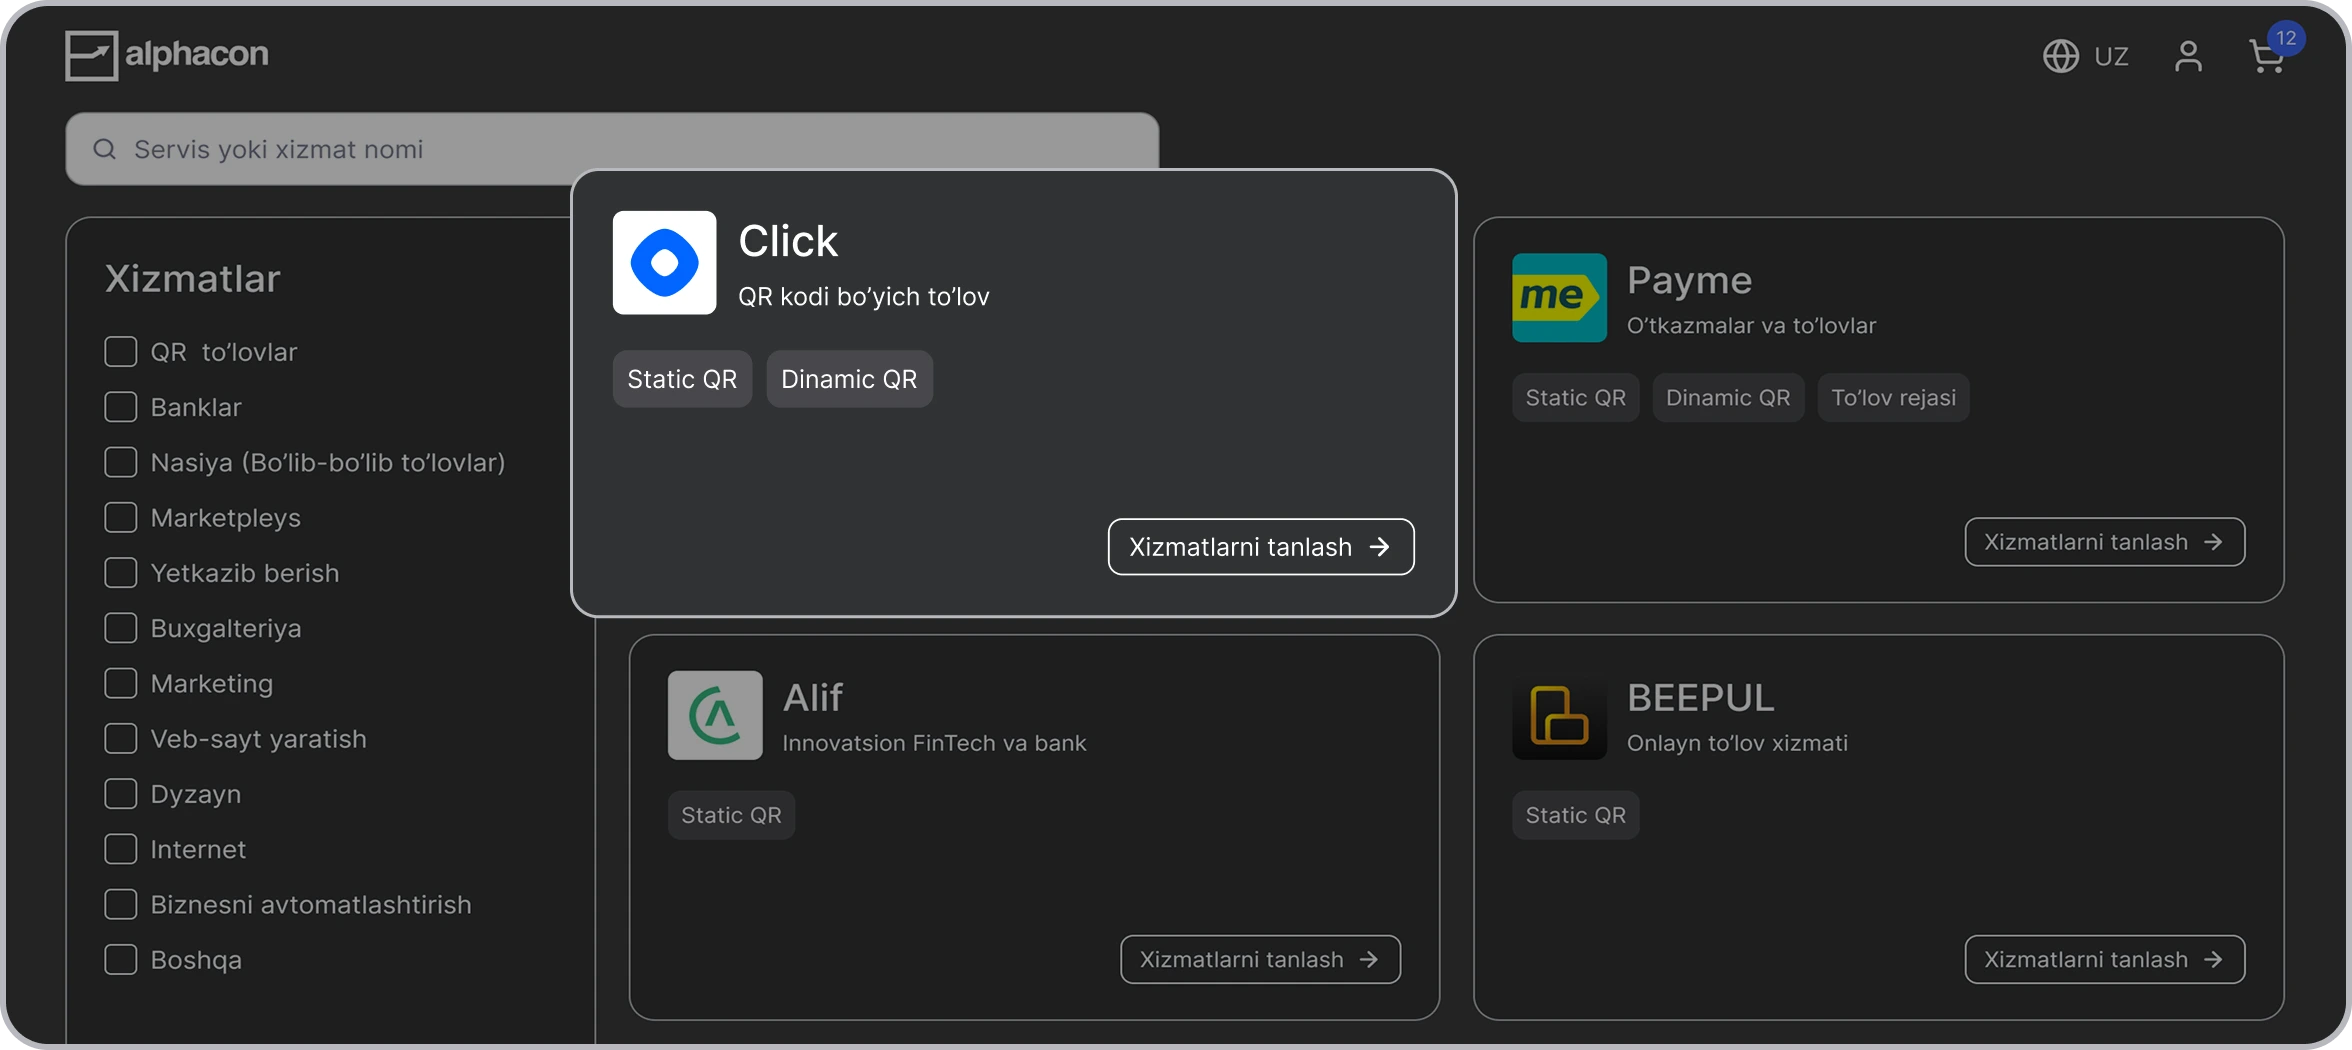
Task: Toggle Biznesni avtomatlashtirish checkbox
Action: [x=121, y=904]
